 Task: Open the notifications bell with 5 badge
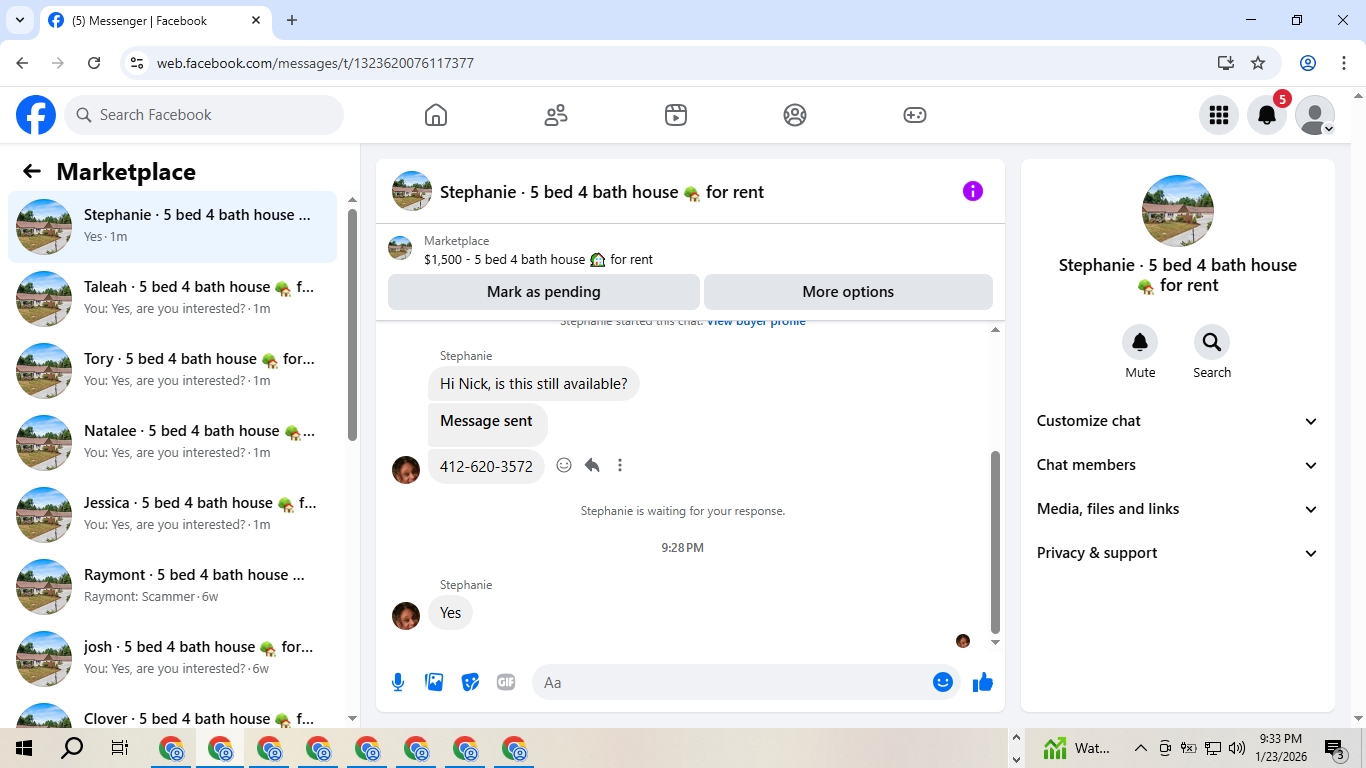coord(1267,115)
